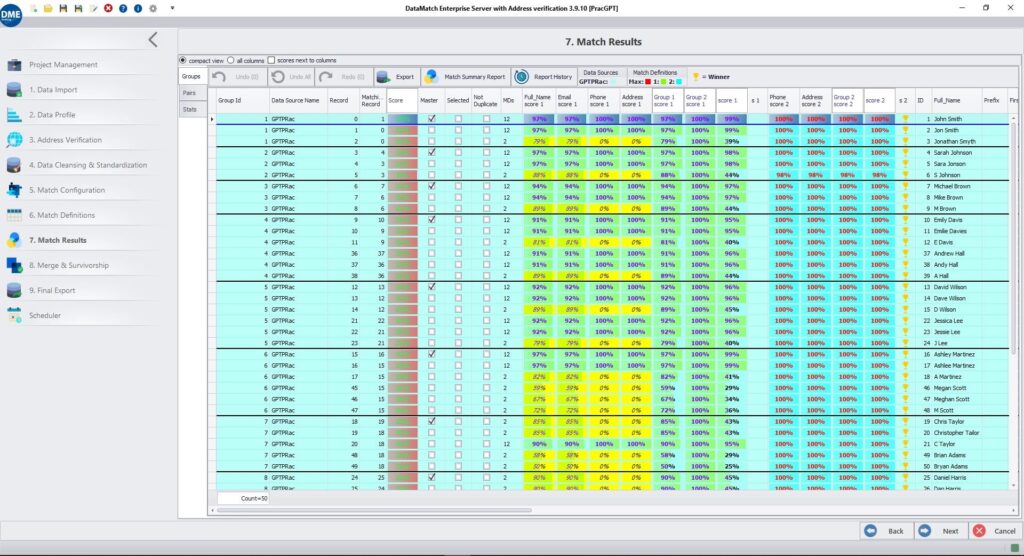Click the Scheduler calendar icon
The image size is (1024, 556).
click(14, 315)
